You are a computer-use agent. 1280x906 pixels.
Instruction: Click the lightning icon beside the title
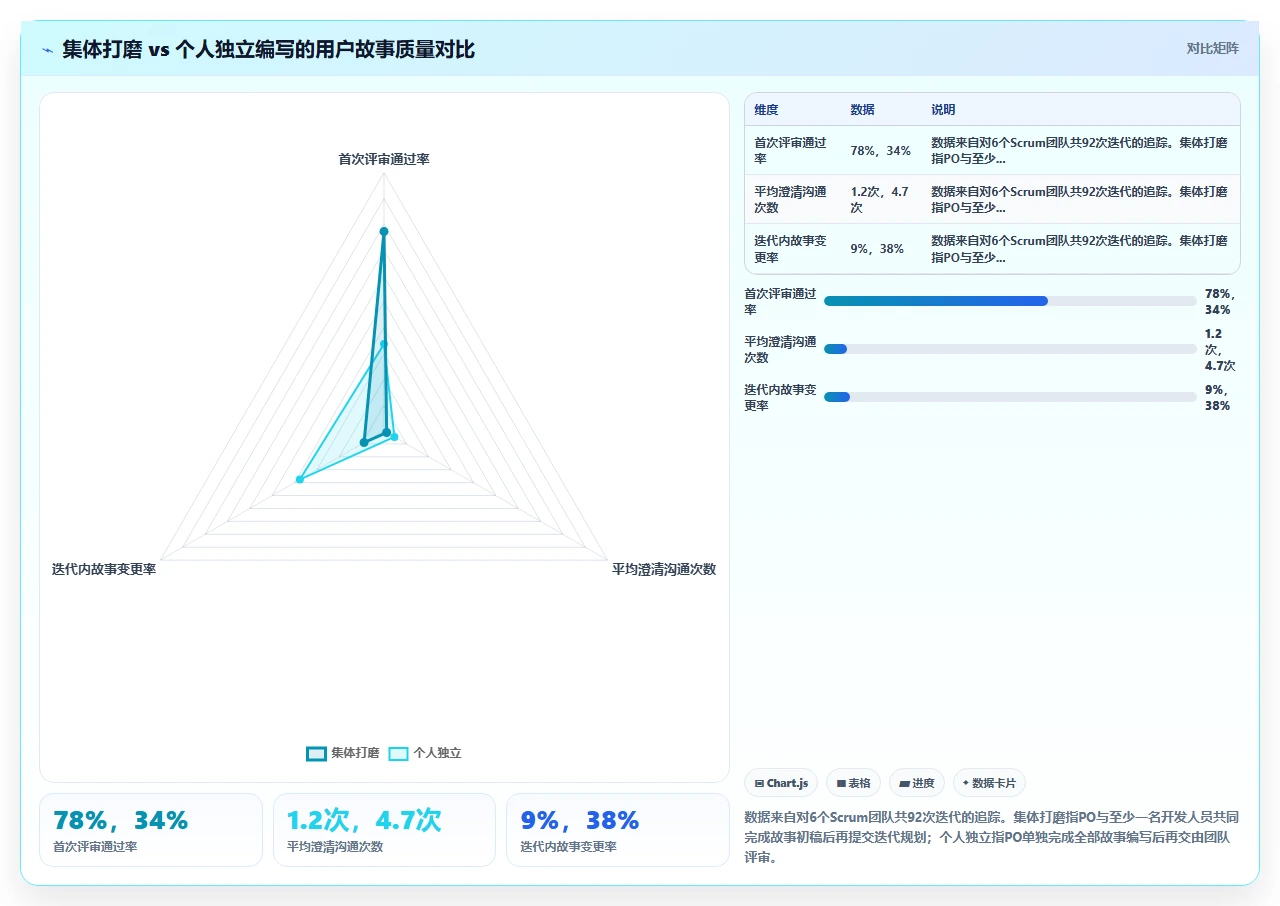[x=47, y=49]
